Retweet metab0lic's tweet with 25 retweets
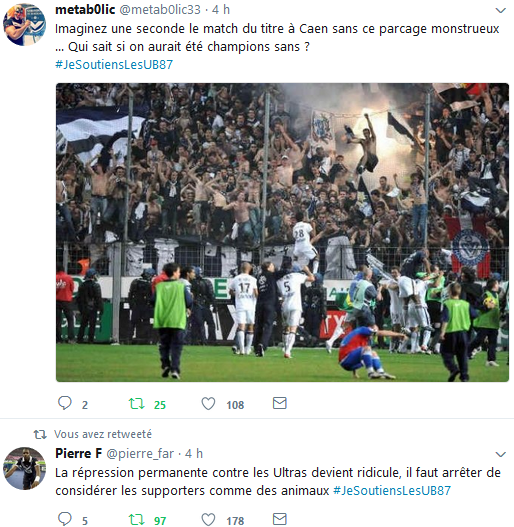This screenshot has width=514, height=527. tap(136, 403)
